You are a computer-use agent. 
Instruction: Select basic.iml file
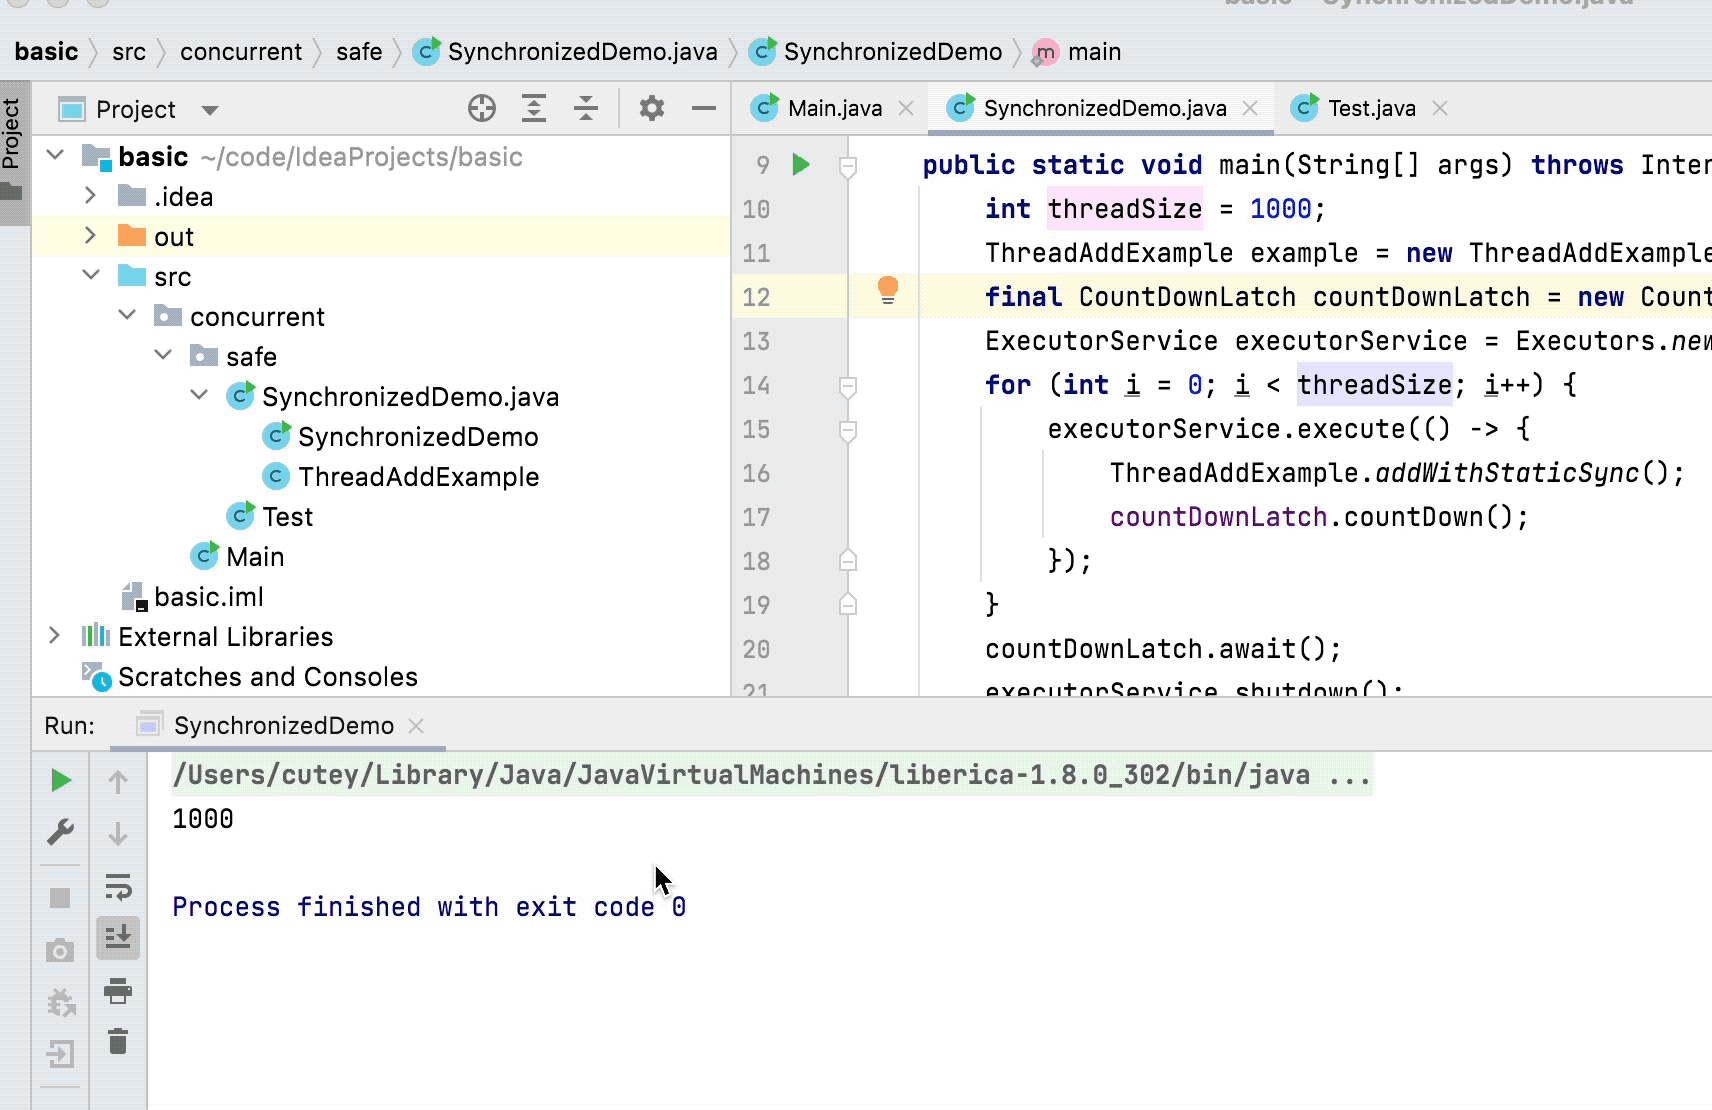tap(192, 597)
